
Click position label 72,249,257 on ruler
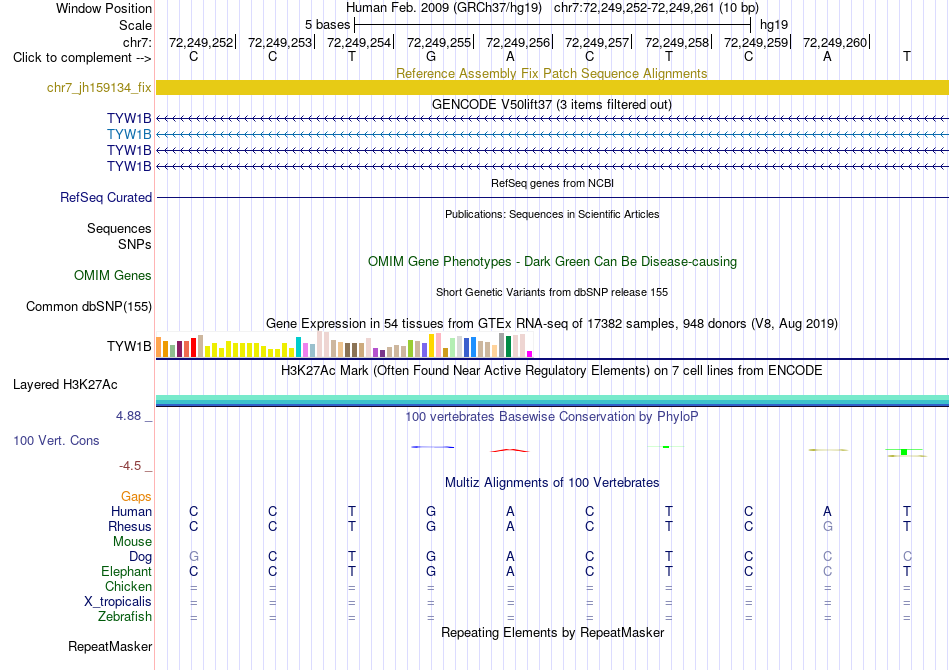[x=597, y=42]
